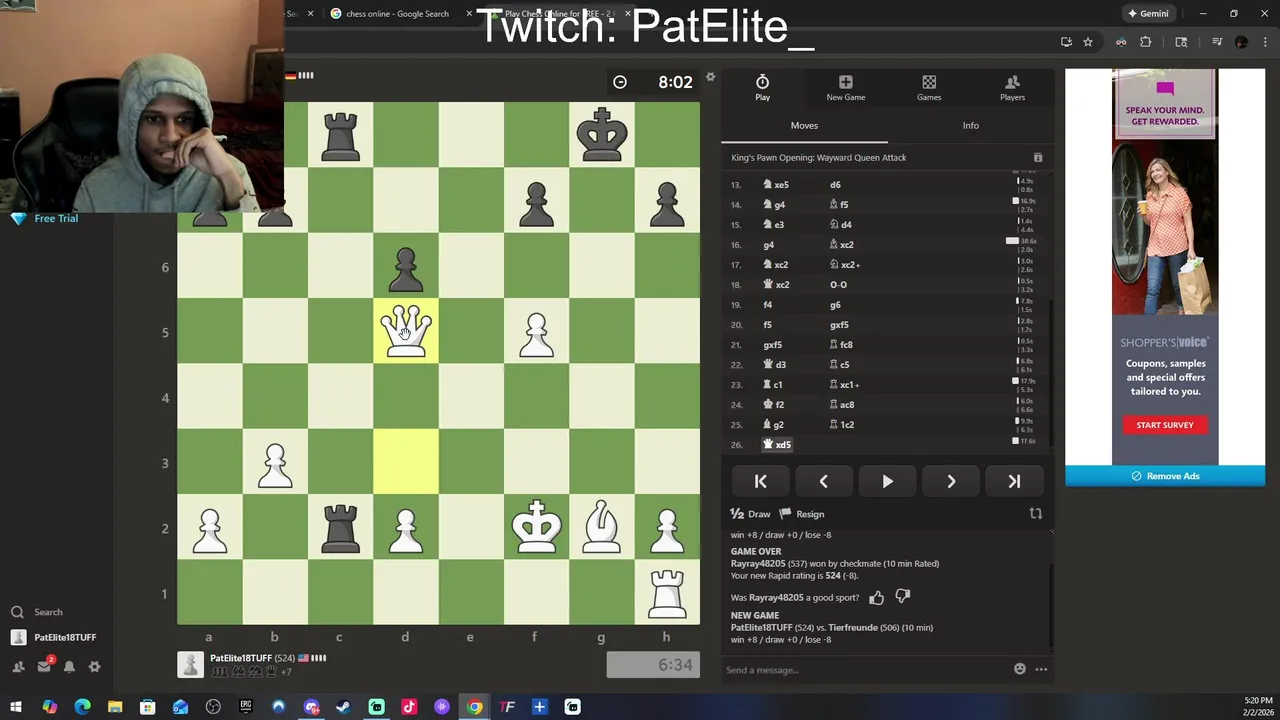Play through the moves automatically
Viewport: 1280px width, 720px height.
coord(887,481)
